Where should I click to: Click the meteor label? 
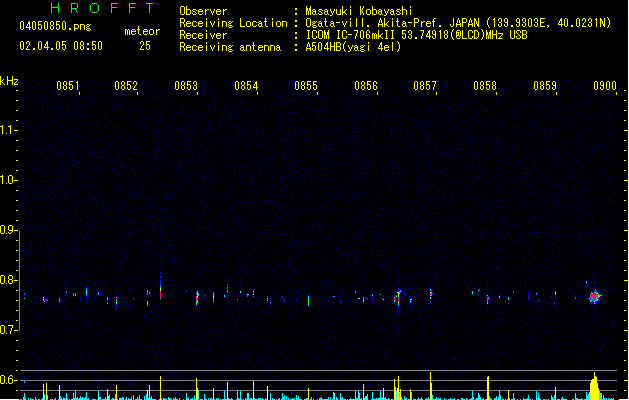142,31
